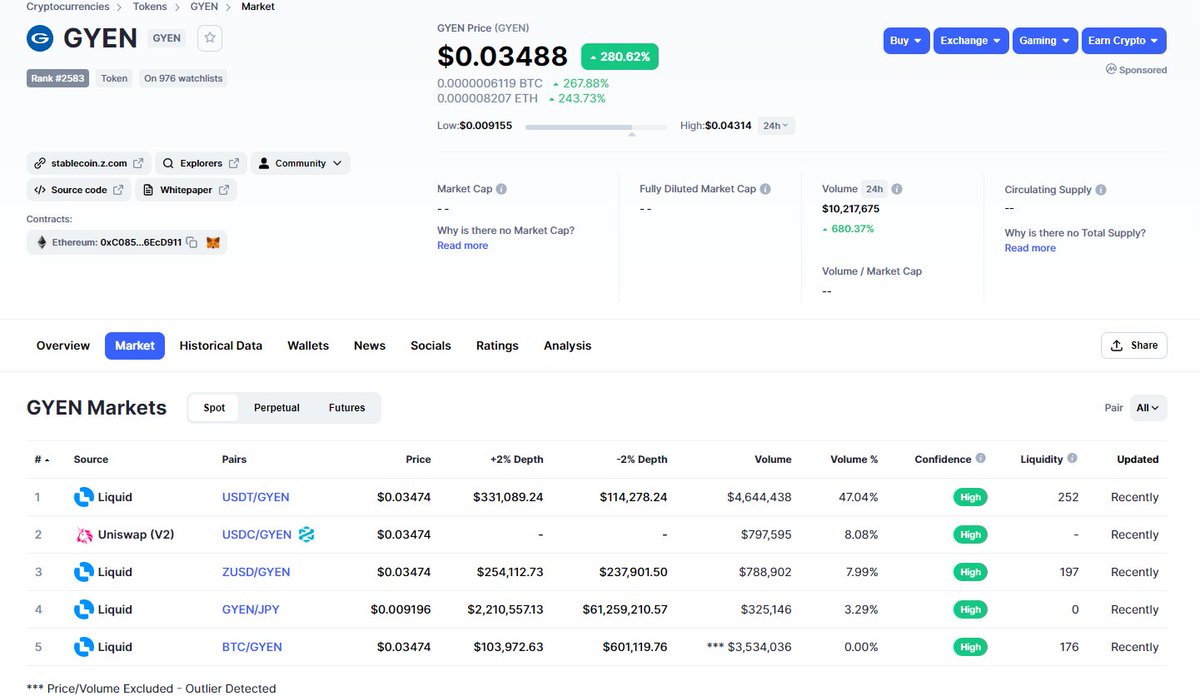
Task: Open the Wallets tab
Action: (308, 345)
